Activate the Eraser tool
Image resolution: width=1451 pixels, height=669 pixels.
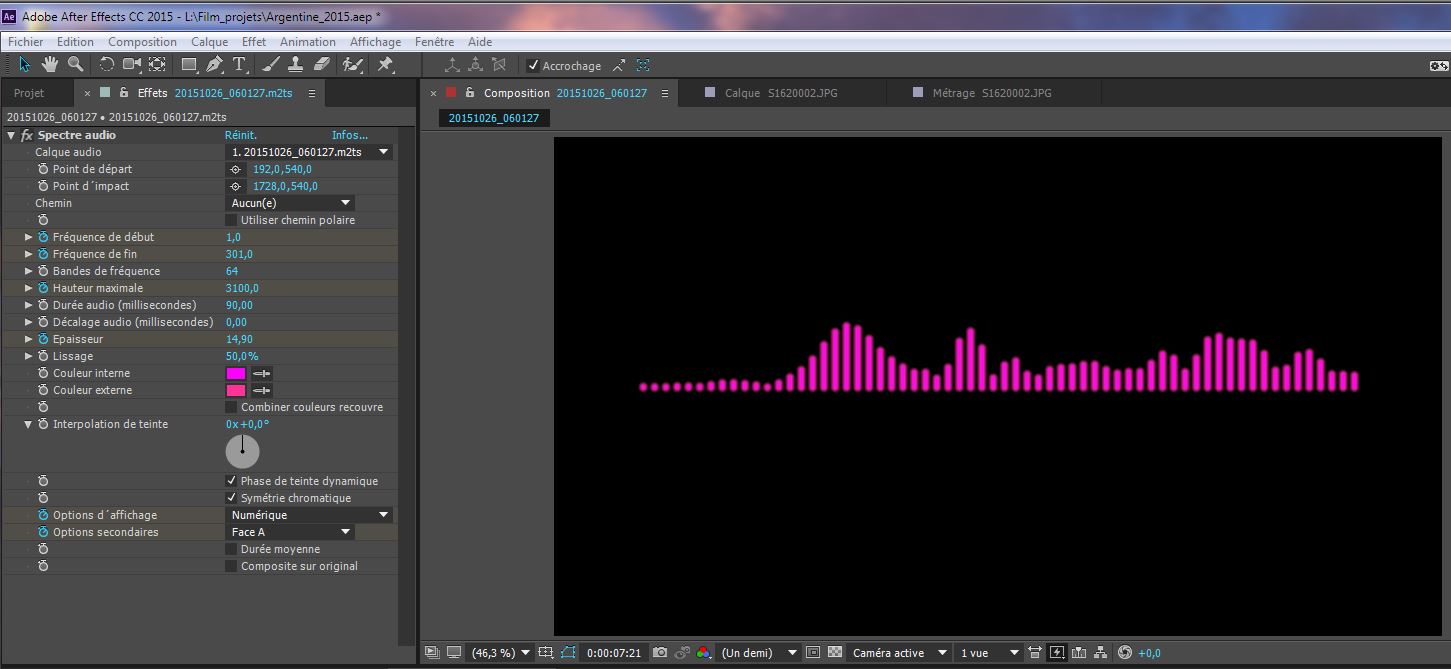pos(321,65)
